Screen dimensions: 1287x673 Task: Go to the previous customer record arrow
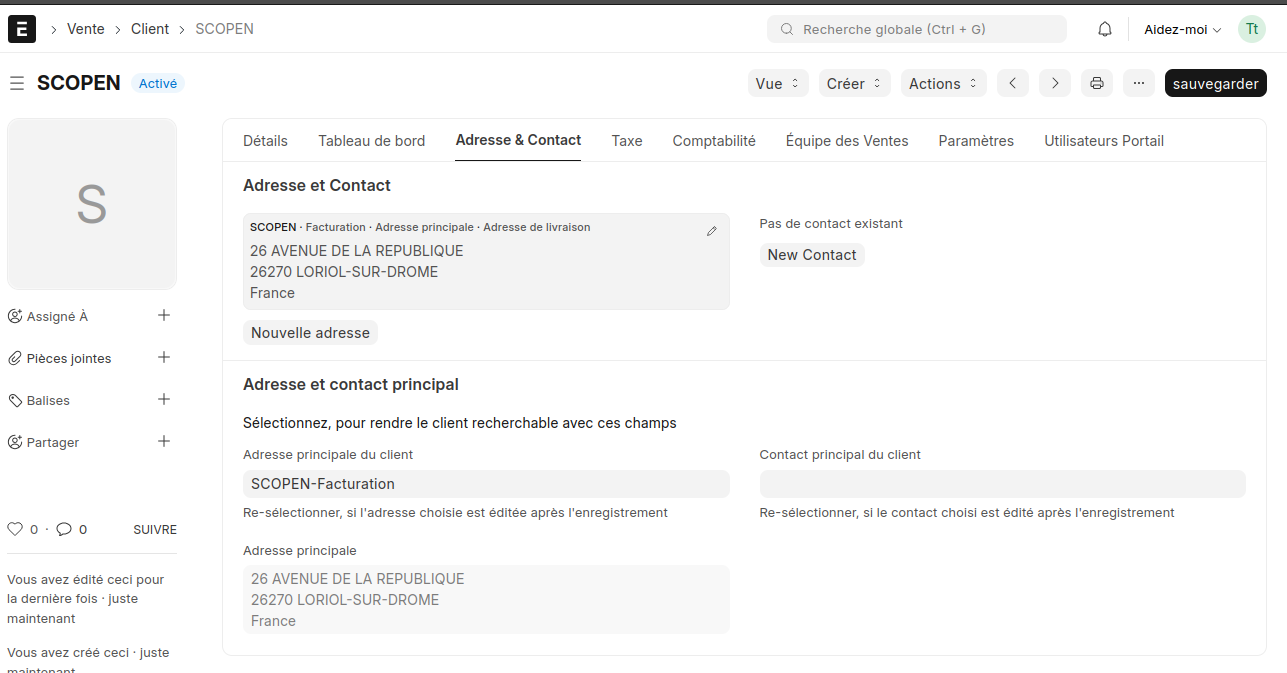(1013, 84)
